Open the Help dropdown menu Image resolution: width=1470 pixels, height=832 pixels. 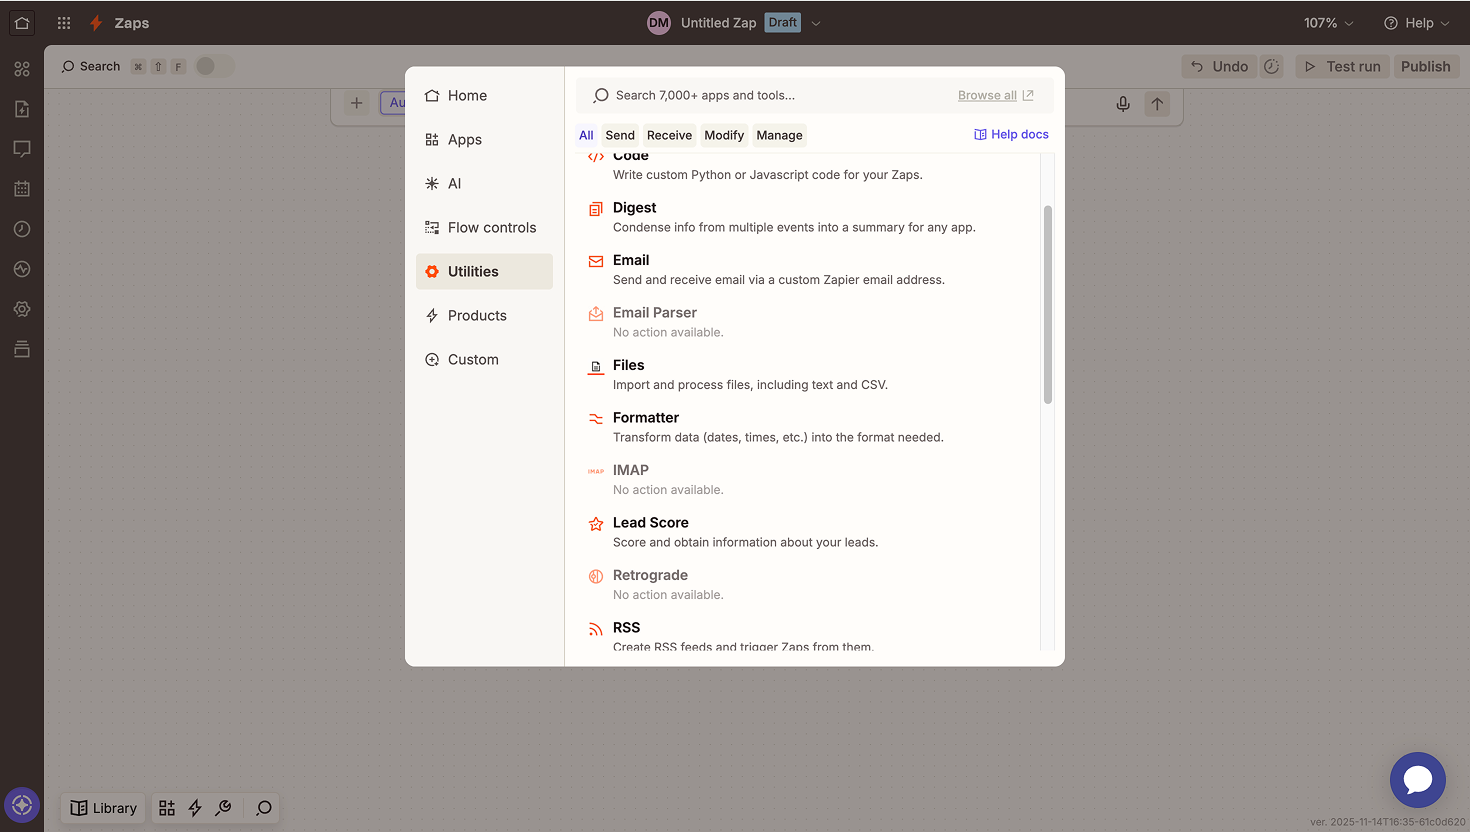click(x=1416, y=23)
